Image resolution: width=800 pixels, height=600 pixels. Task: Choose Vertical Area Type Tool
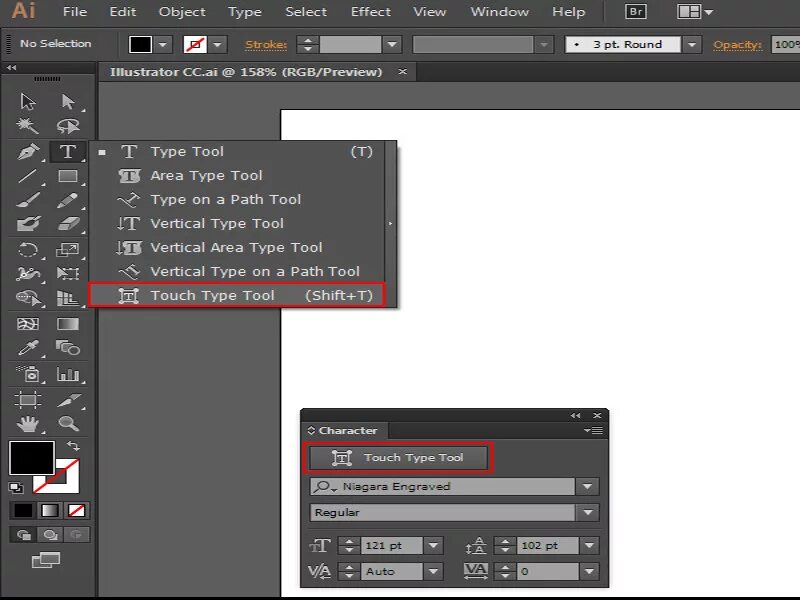(237, 247)
